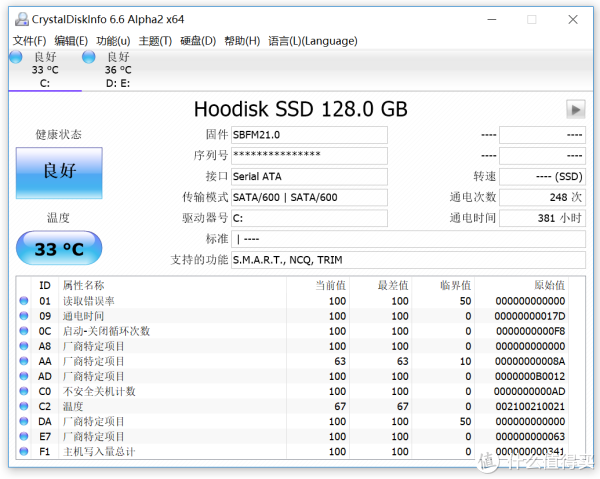The width and height of the screenshot is (600, 479).
Task: Click the 标准 standard field
Action: point(408,239)
